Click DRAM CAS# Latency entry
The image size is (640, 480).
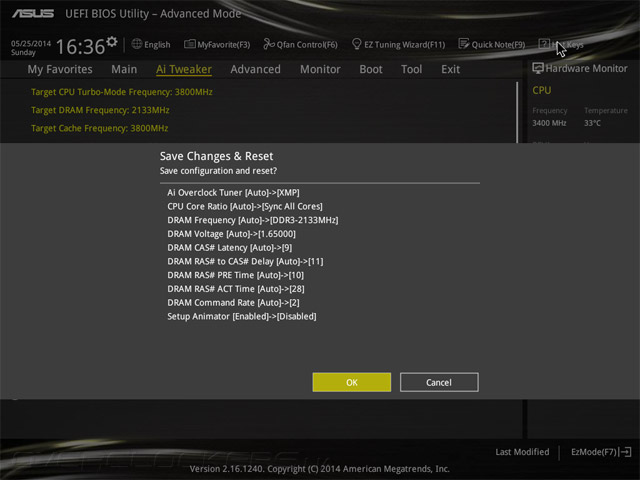[229, 248]
